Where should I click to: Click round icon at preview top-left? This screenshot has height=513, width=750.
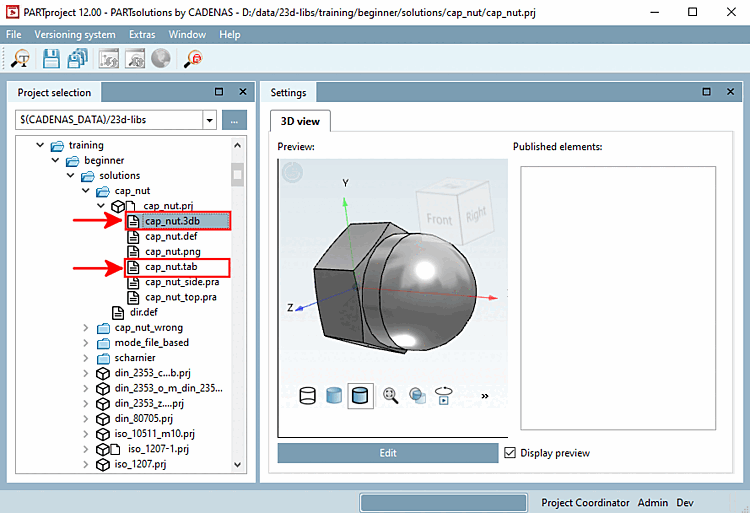point(292,172)
